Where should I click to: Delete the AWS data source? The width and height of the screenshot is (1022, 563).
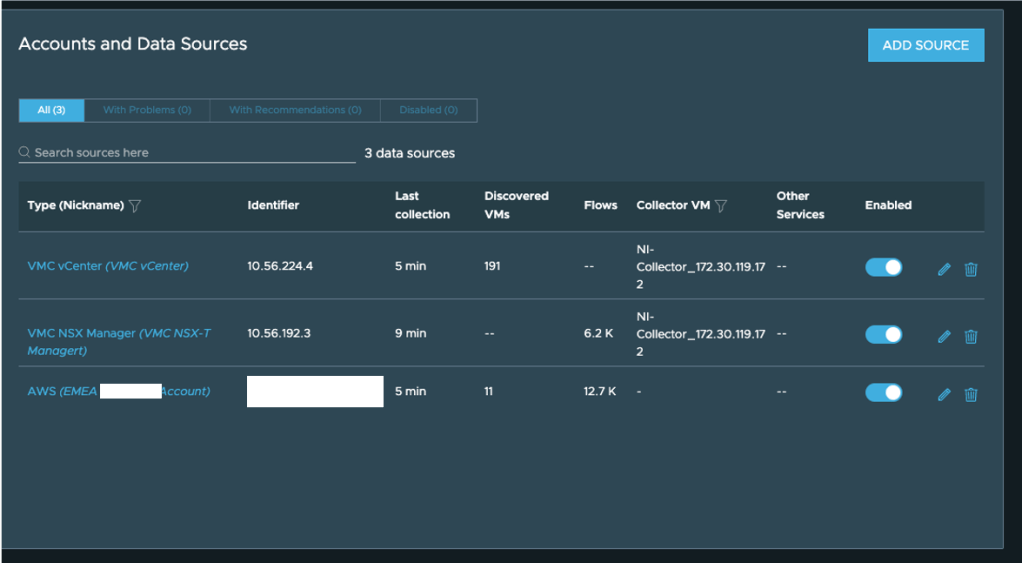(x=971, y=394)
